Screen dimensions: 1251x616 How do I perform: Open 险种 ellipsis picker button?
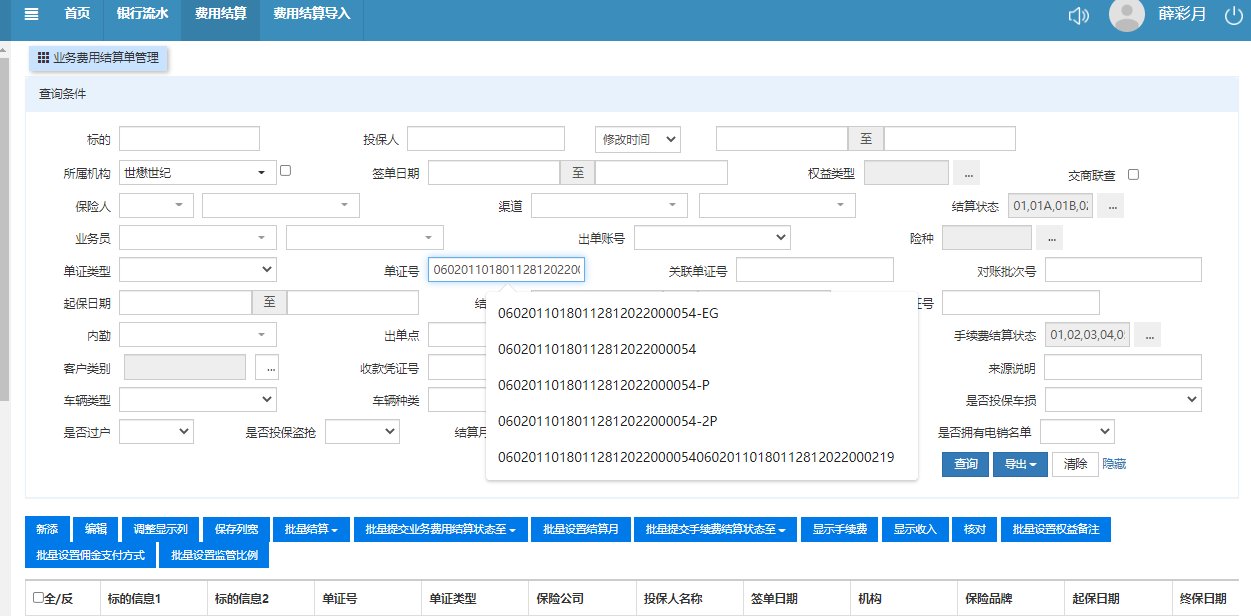coord(1049,238)
